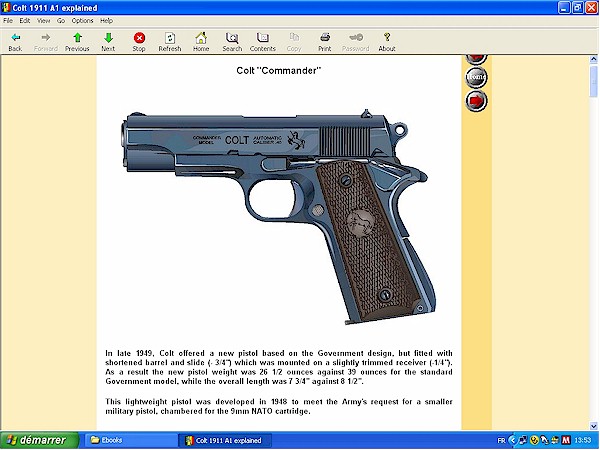Click the scrollbar up arrow
The image size is (600, 450).
[x=593, y=59]
